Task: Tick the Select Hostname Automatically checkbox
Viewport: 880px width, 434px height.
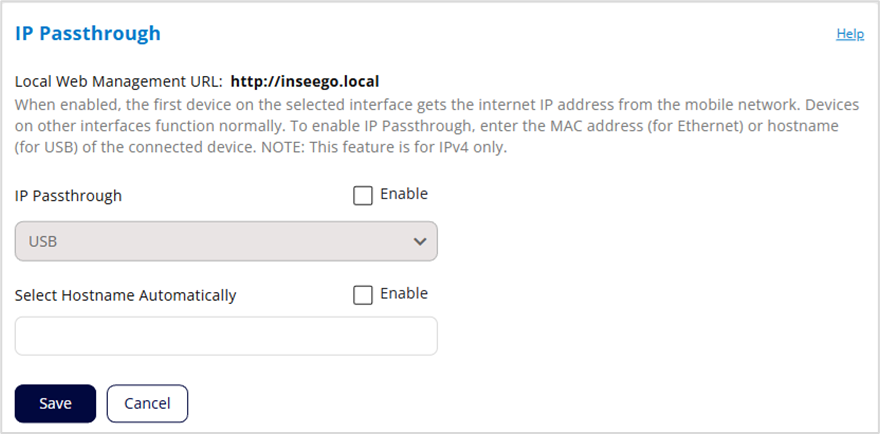Action: pos(363,295)
